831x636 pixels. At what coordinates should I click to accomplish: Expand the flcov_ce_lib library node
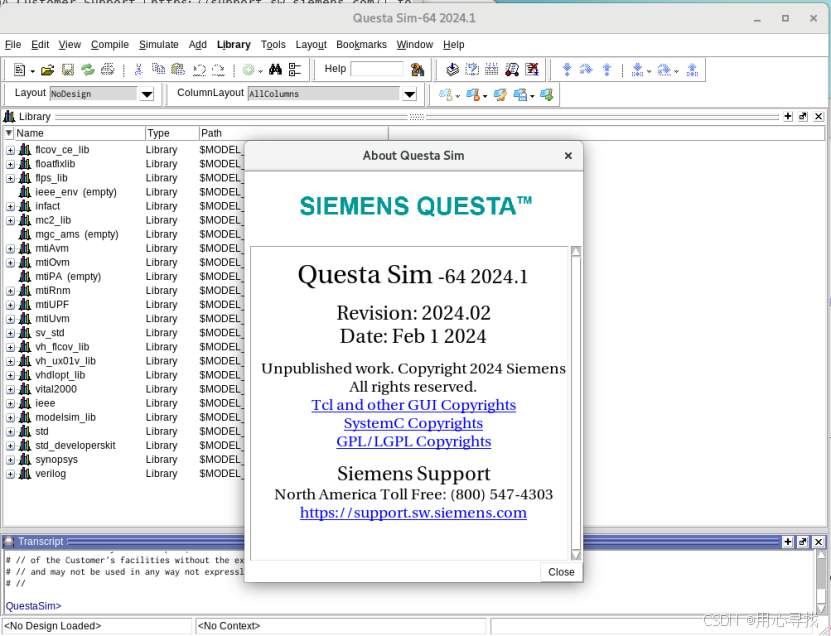pos(10,151)
